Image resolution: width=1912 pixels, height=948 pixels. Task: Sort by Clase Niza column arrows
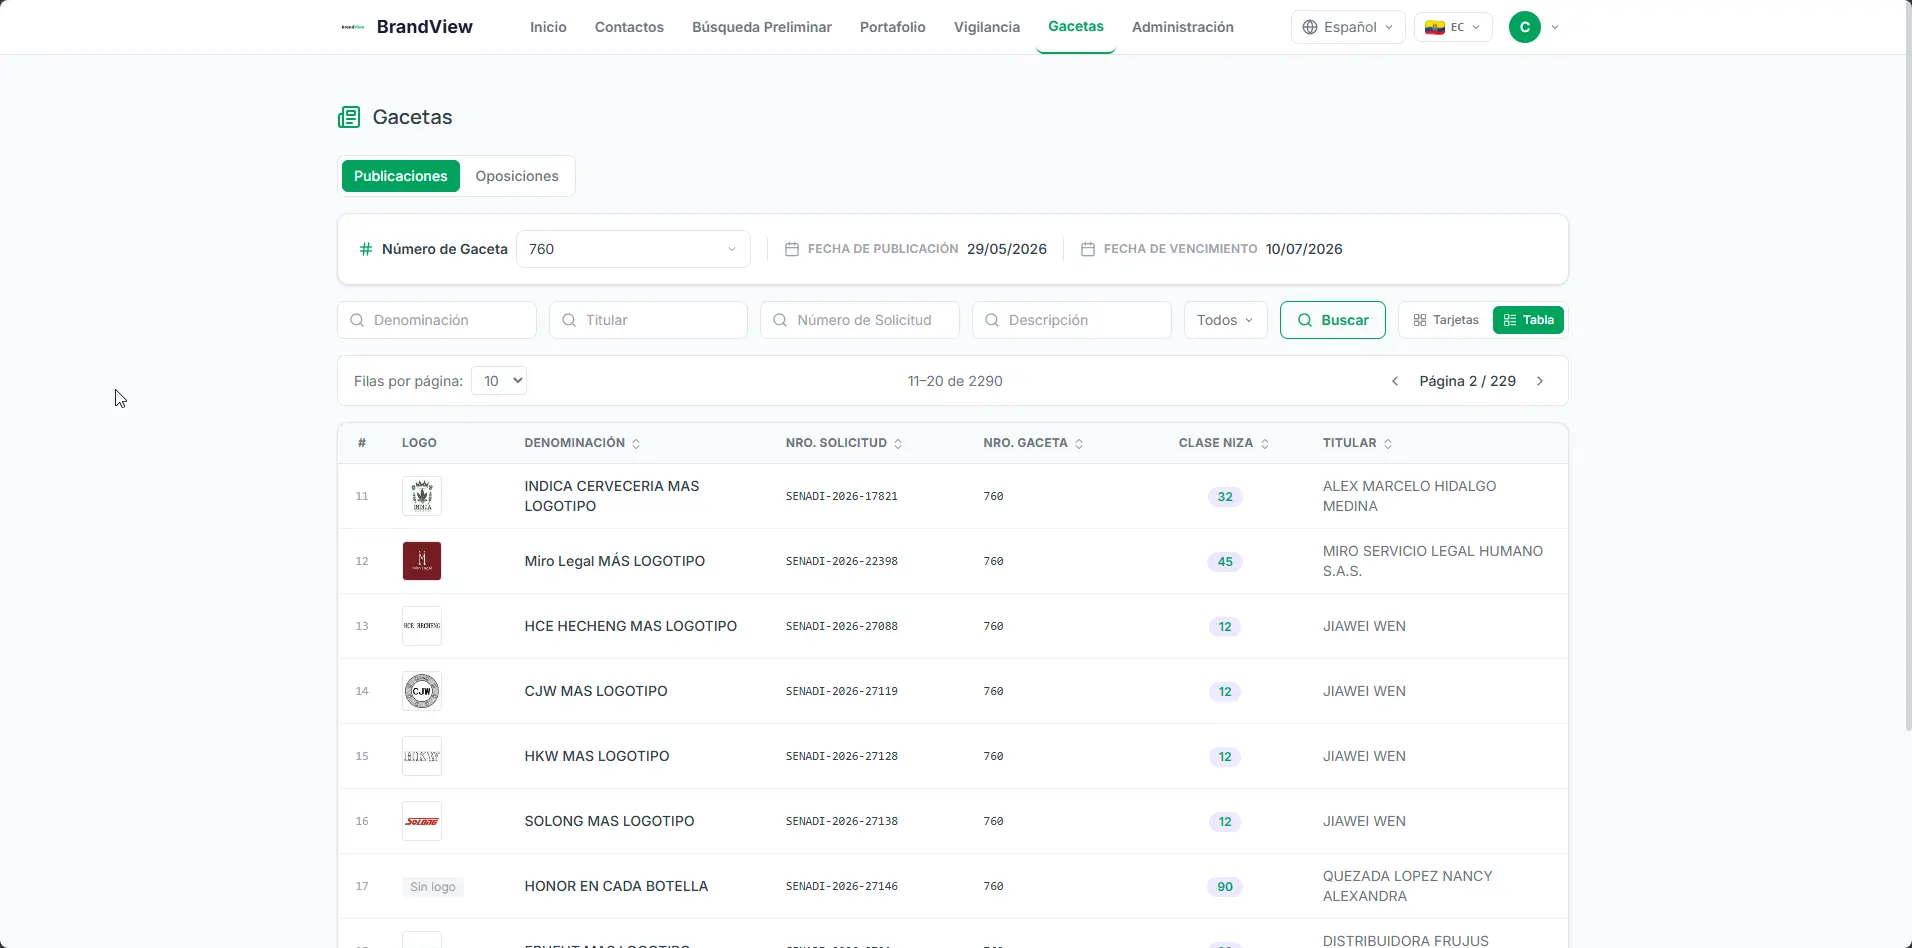[x=1265, y=443]
